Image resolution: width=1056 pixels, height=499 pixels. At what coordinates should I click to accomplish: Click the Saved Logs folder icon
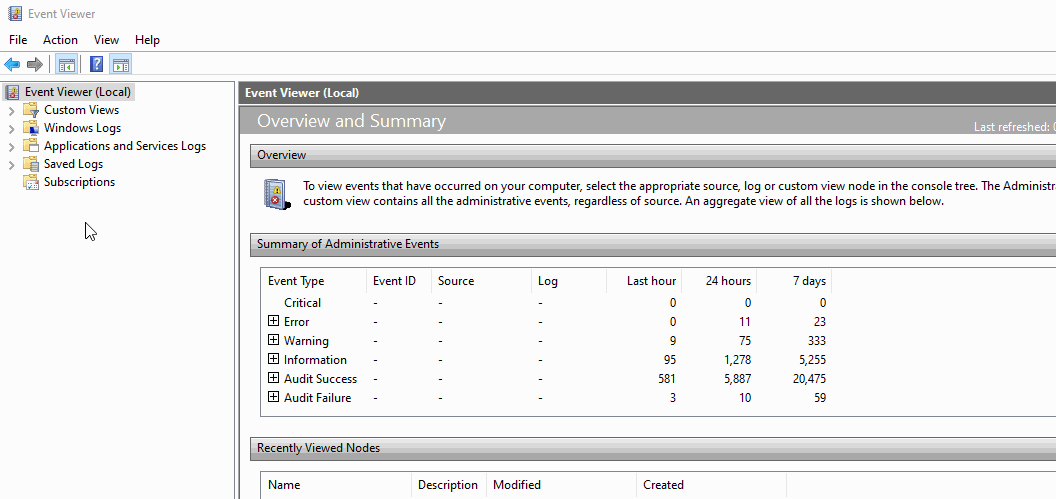point(31,164)
